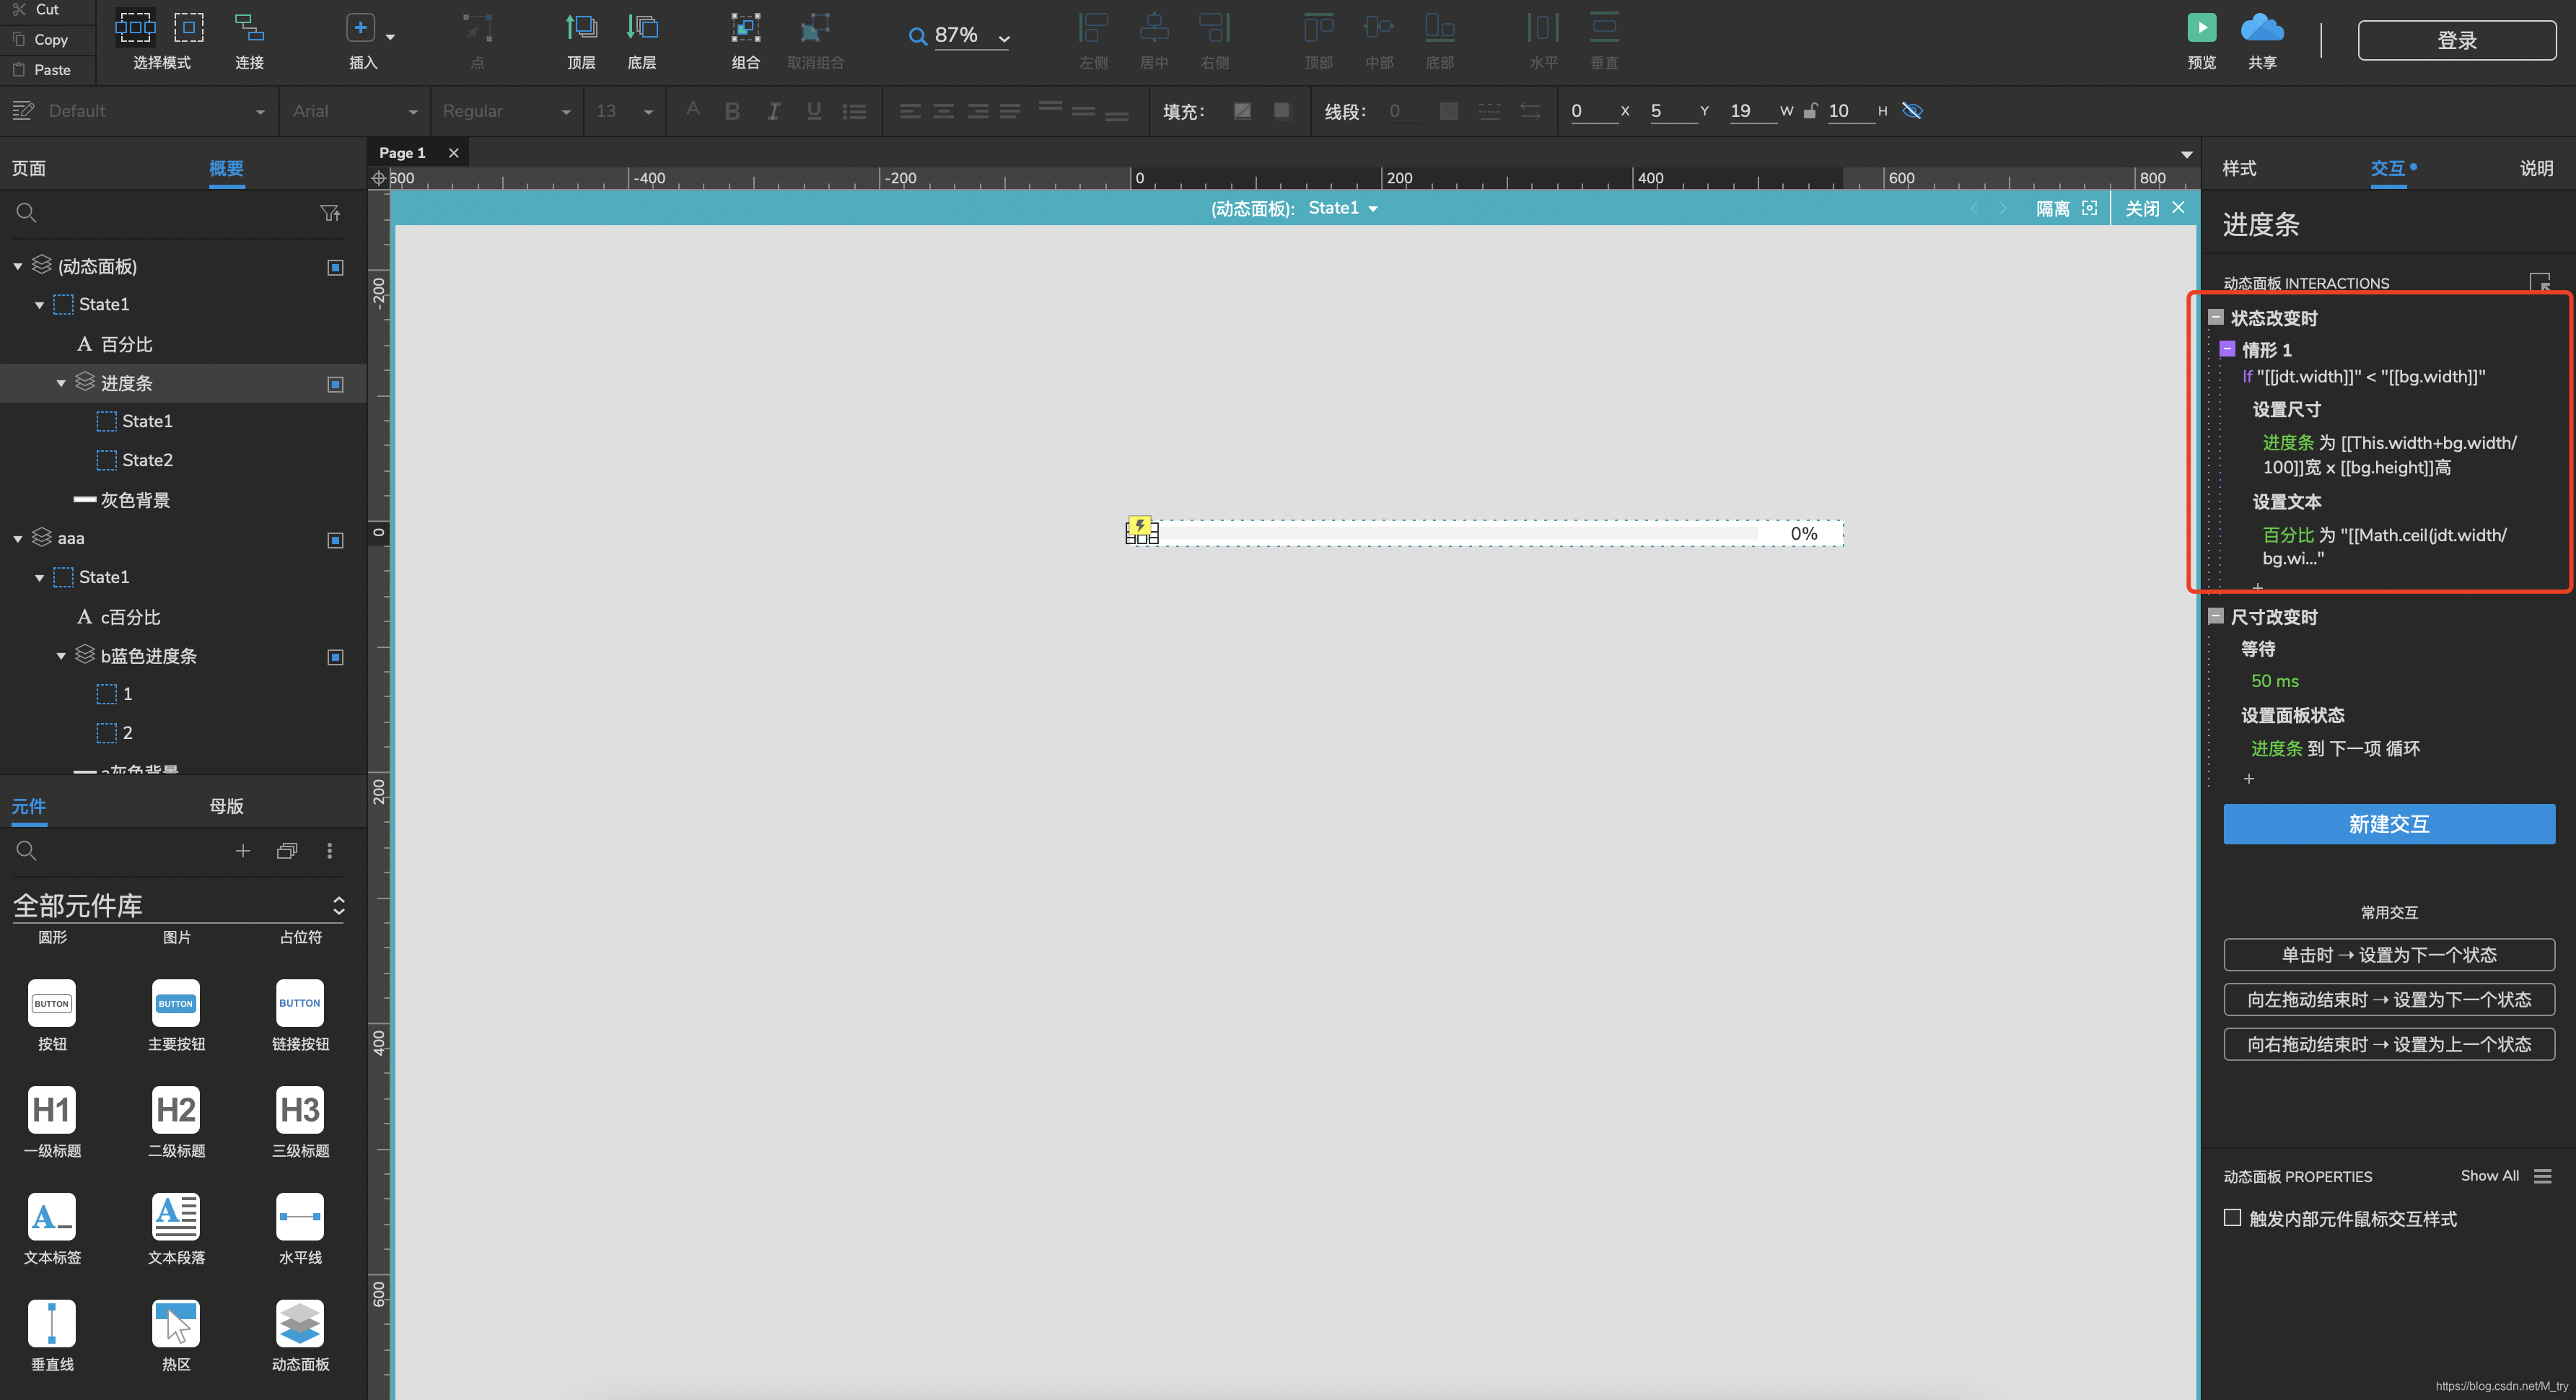Viewport: 2576px width, 1400px height.
Task: Collapse the 尺寸改变时 interaction section
Action: pos(2216,616)
